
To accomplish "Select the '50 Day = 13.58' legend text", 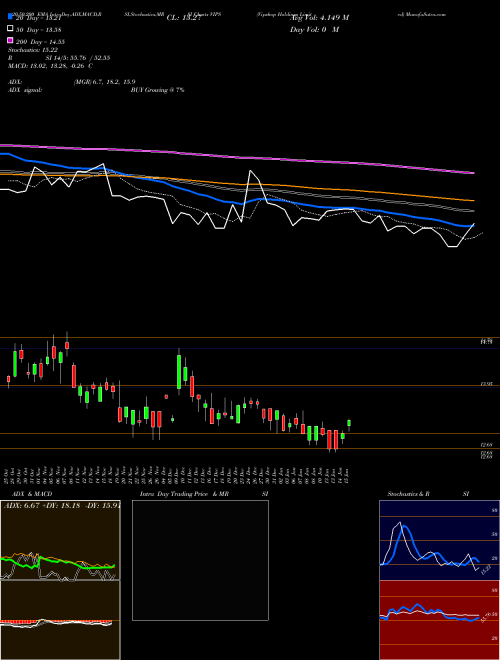I will 39,29.
